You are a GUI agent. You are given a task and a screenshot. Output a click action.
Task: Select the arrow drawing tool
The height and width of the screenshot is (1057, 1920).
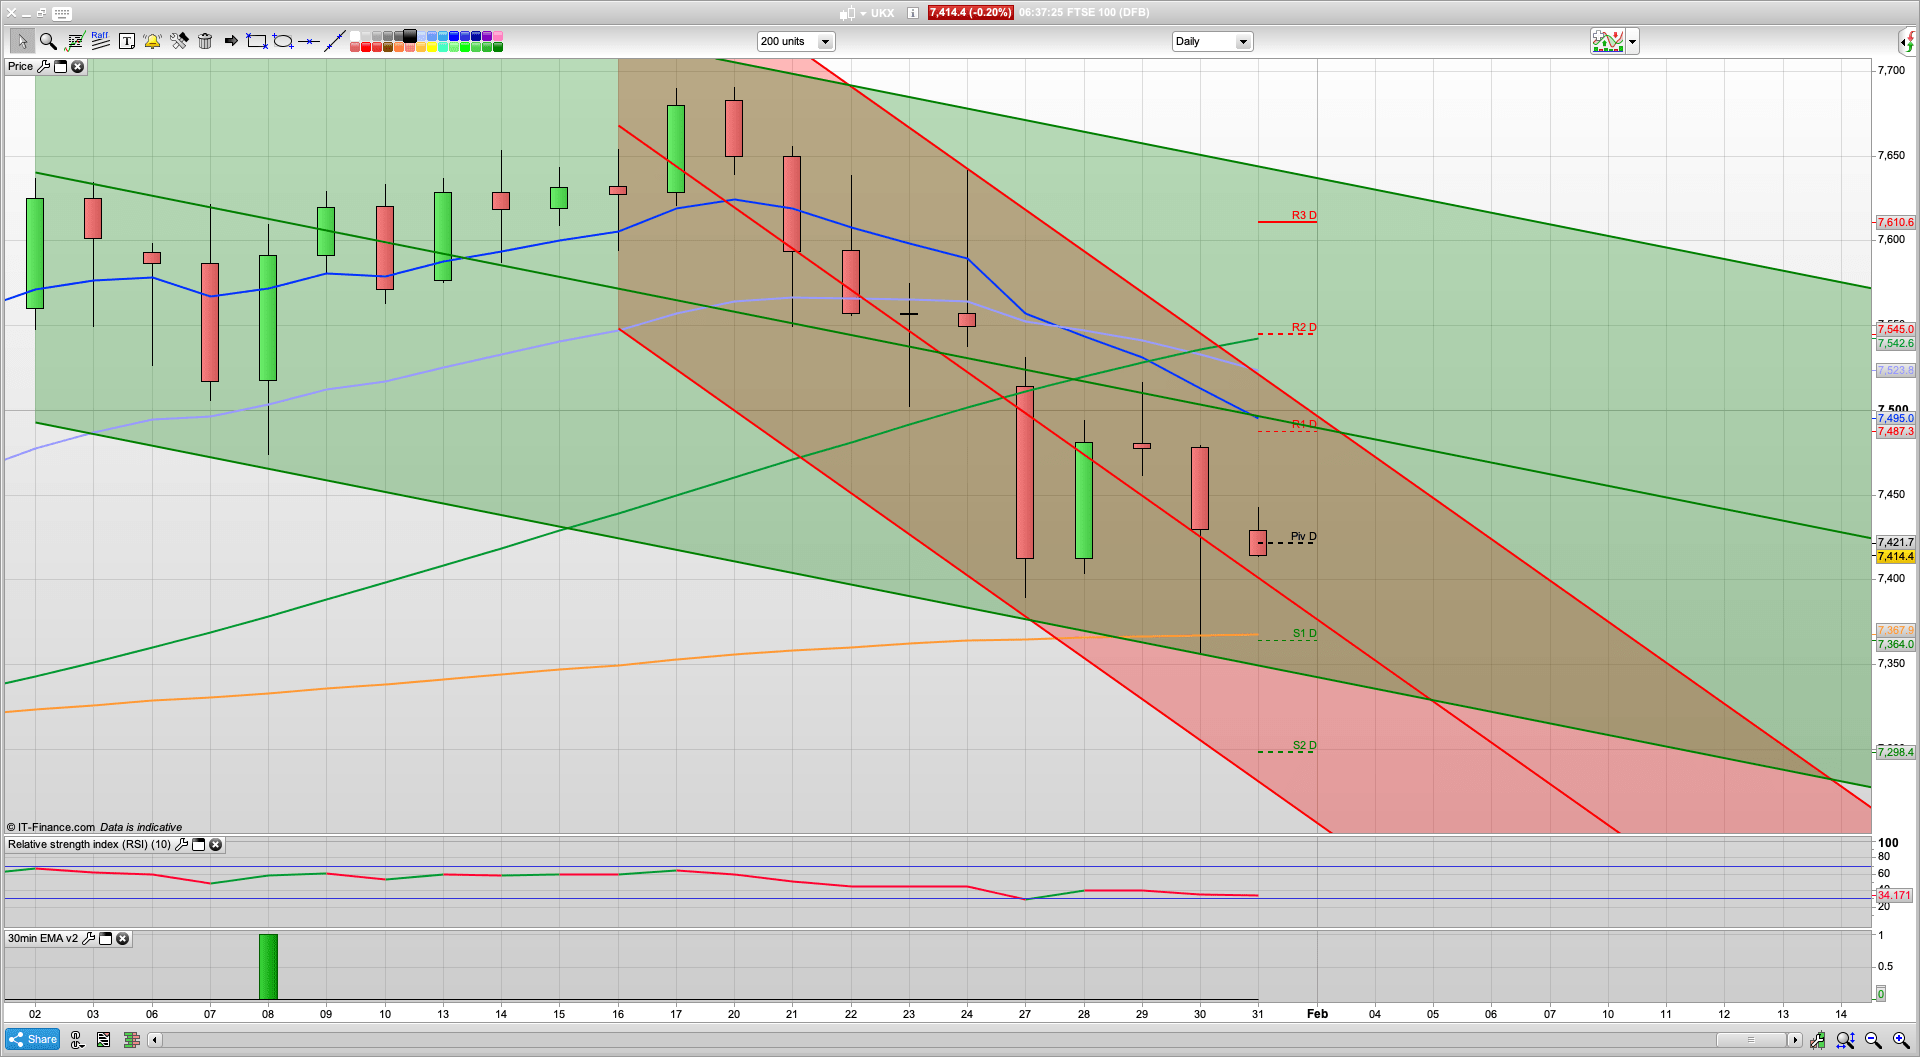click(231, 41)
